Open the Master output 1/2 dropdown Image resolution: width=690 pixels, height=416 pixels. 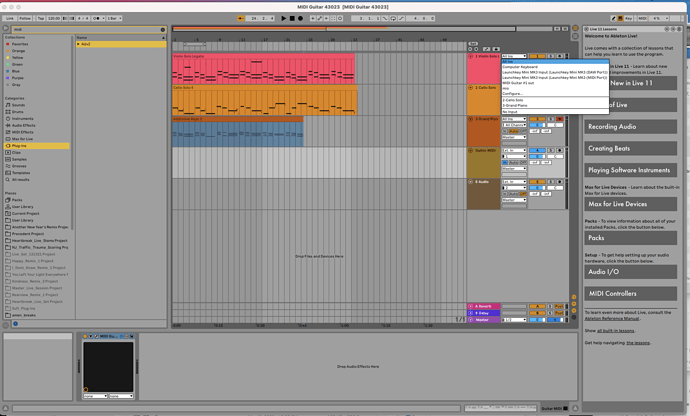[514, 320]
